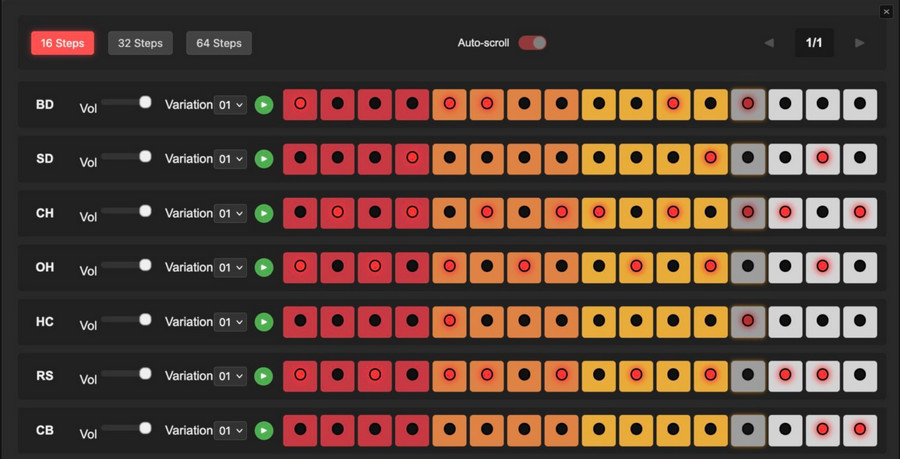
Task: Preview the HC track with its play button
Action: [264, 322]
